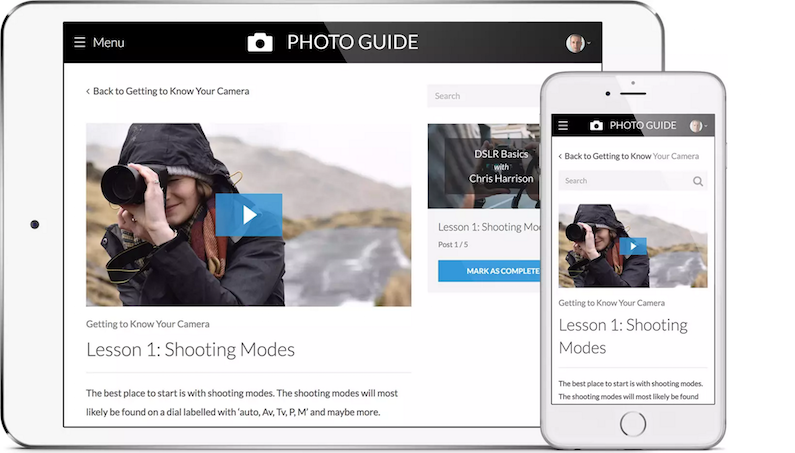The image size is (795, 453).
Task: Click the tablet 'Getting to Know Your Camera' category
Action: 148,324
